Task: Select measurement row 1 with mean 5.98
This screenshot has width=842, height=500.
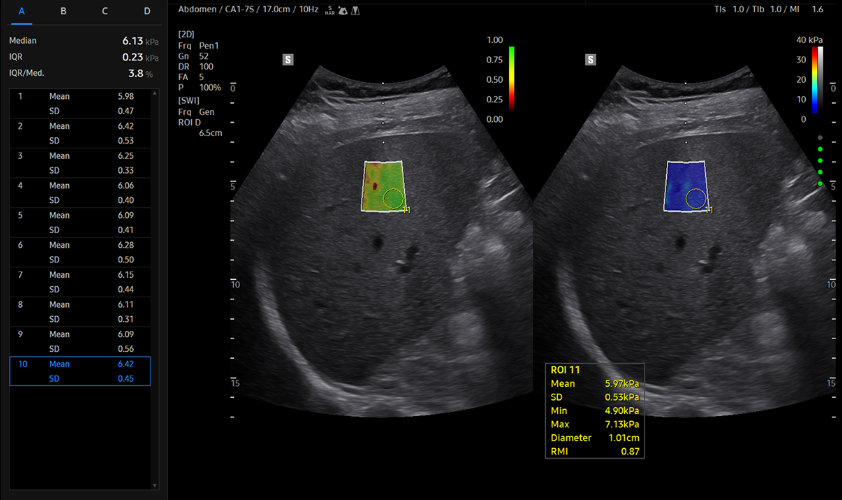Action: click(80, 103)
